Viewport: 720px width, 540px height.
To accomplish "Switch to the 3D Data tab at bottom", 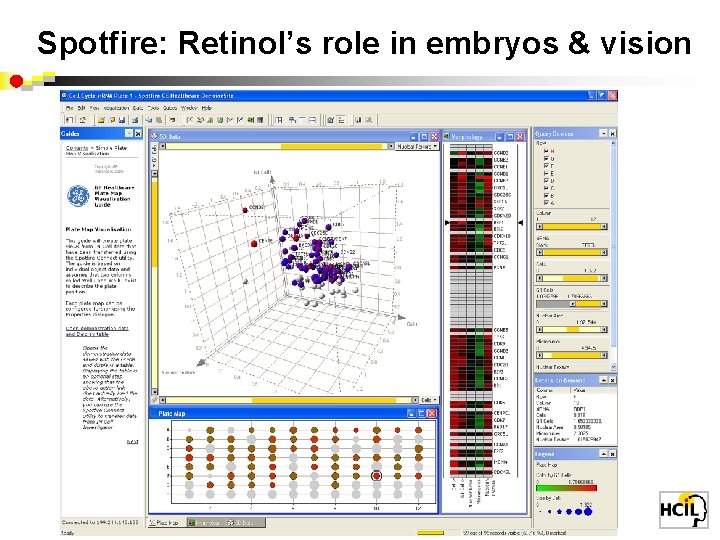I will [244, 523].
